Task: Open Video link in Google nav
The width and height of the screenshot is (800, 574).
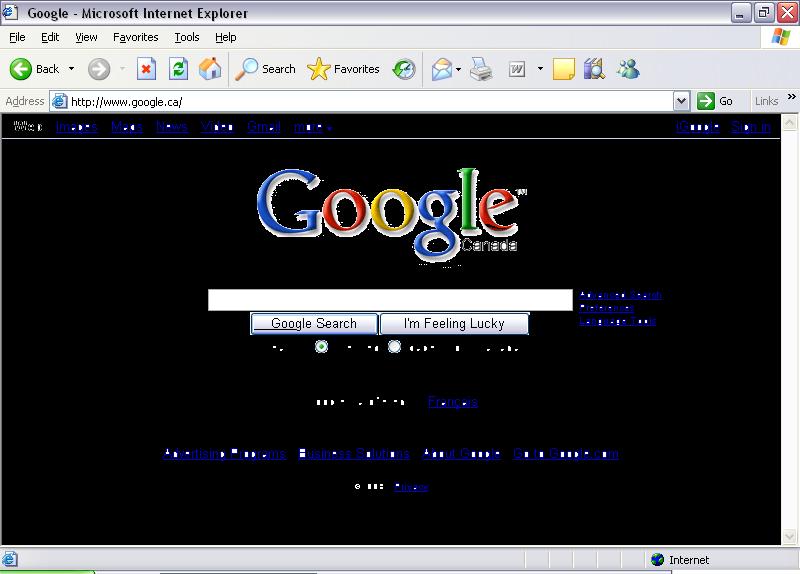Action: (x=217, y=127)
